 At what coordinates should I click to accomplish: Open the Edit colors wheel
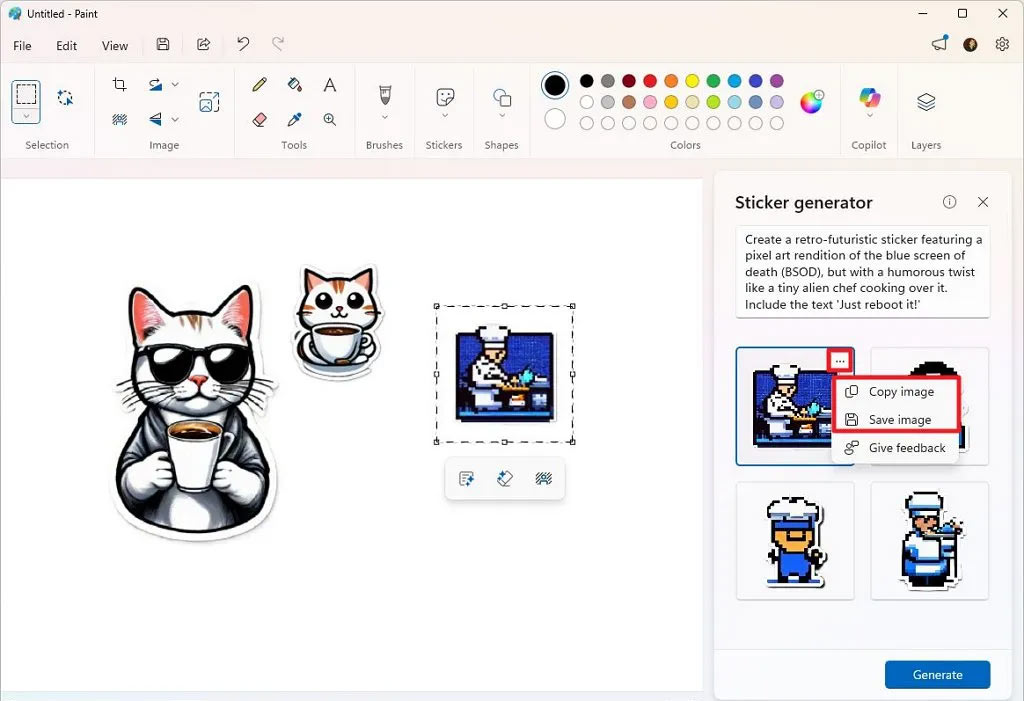click(811, 102)
